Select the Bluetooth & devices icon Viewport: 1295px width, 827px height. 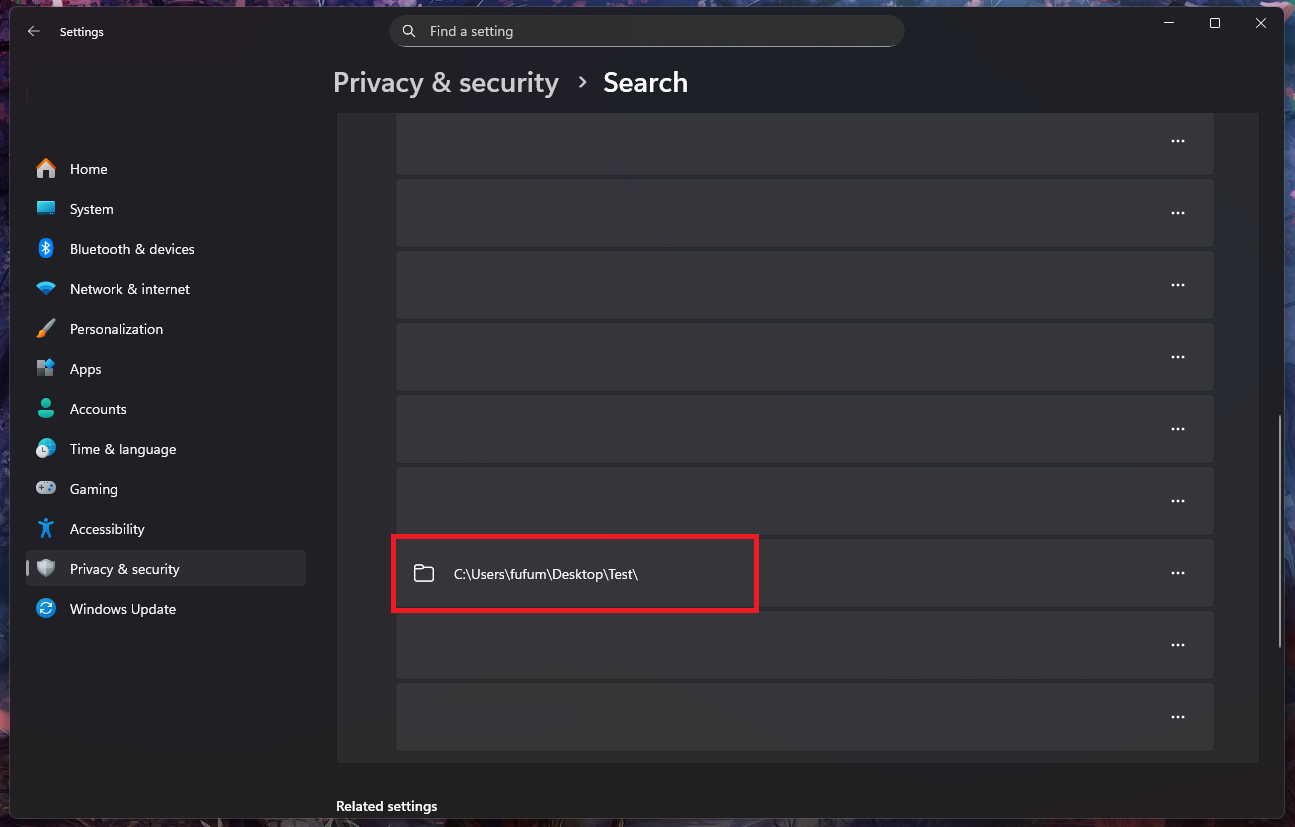coord(46,249)
